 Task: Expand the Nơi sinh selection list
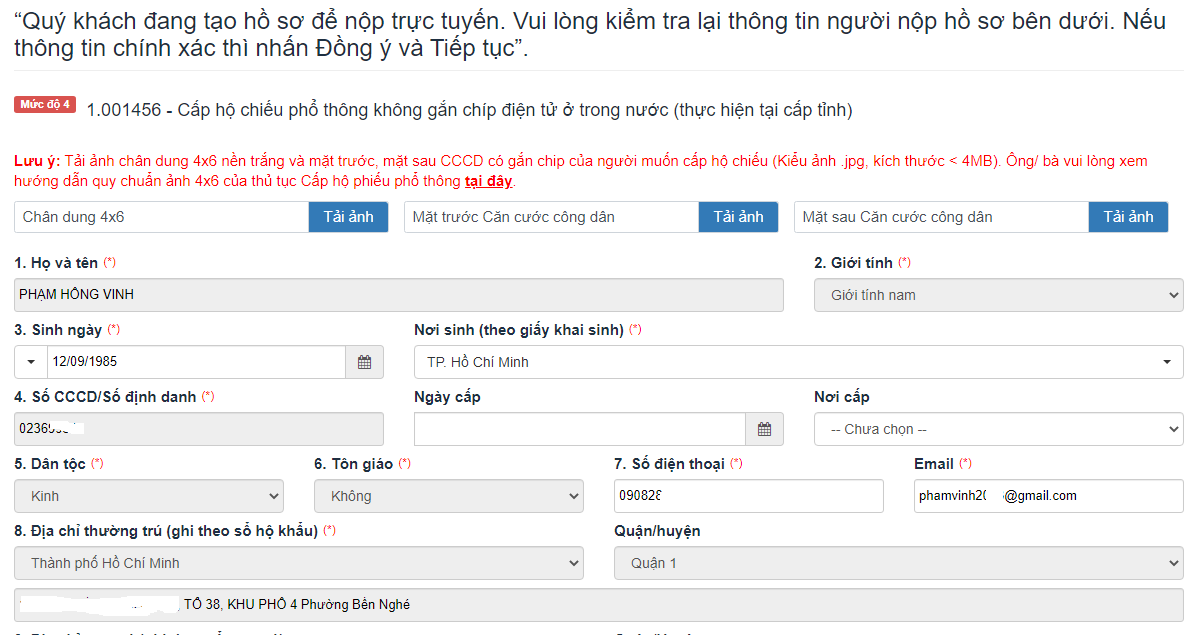(1167, 362)
